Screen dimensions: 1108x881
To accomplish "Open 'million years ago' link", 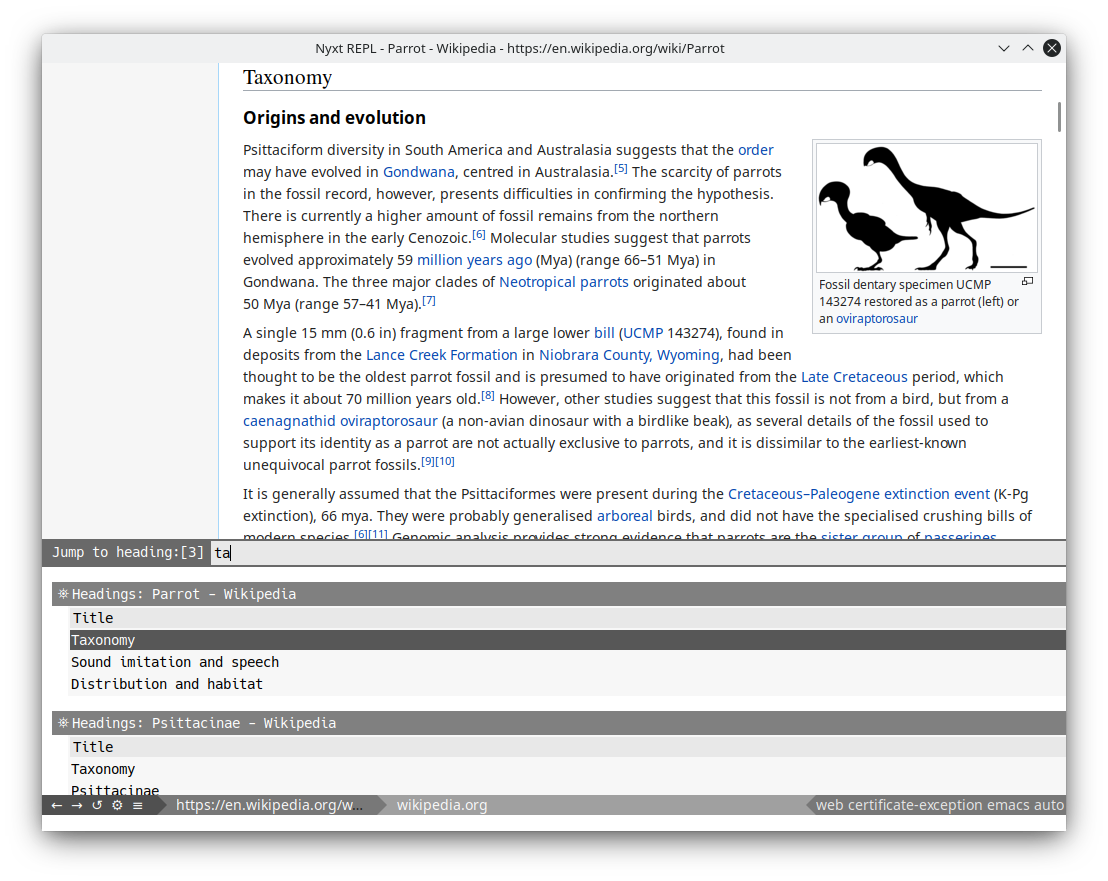I will point(474,260).
